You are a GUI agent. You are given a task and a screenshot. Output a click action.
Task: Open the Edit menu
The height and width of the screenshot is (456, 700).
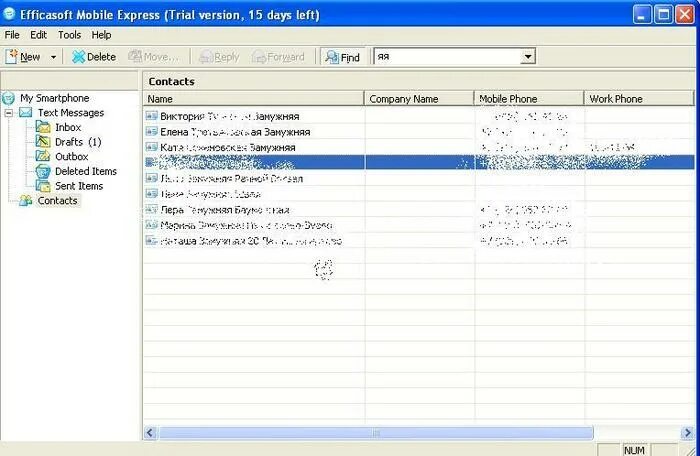pyautogui.click(x=38, y=35)
